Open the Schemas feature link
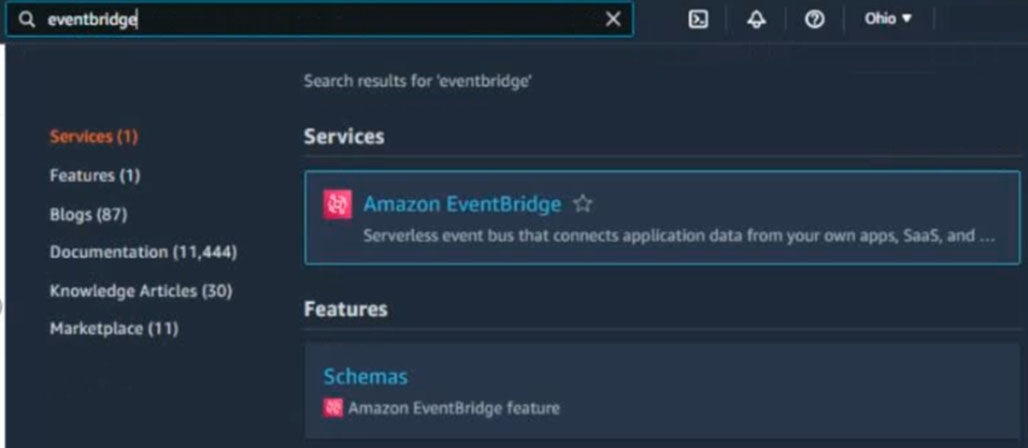This screenshot has height=448, width=1028. point(365,376)
